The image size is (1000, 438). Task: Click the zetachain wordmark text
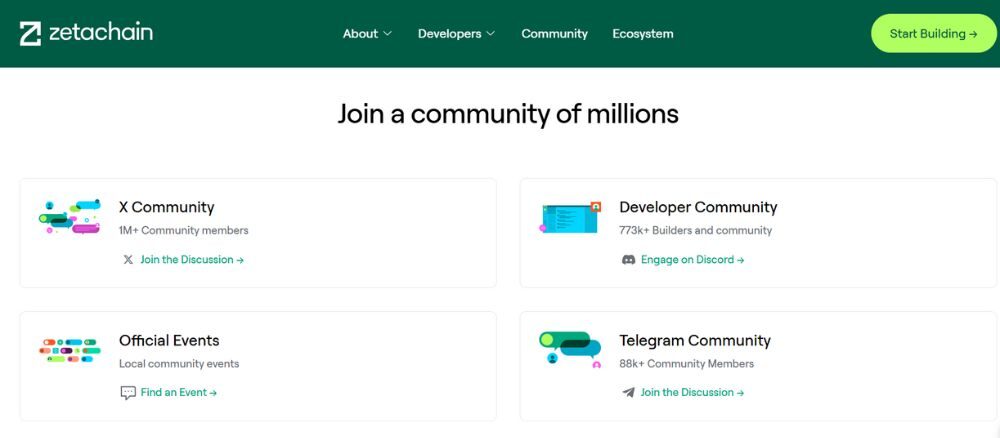click(101, 33)
